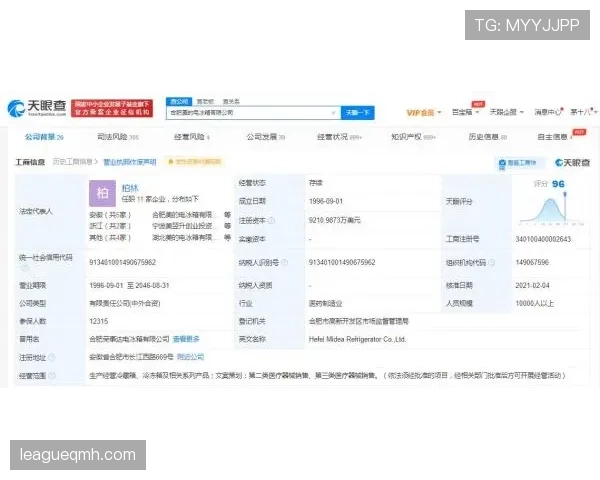Click the snapshot button left of the Tianyancha watermark
Viewport: 600px width, 480px height.
pos(518,163)
